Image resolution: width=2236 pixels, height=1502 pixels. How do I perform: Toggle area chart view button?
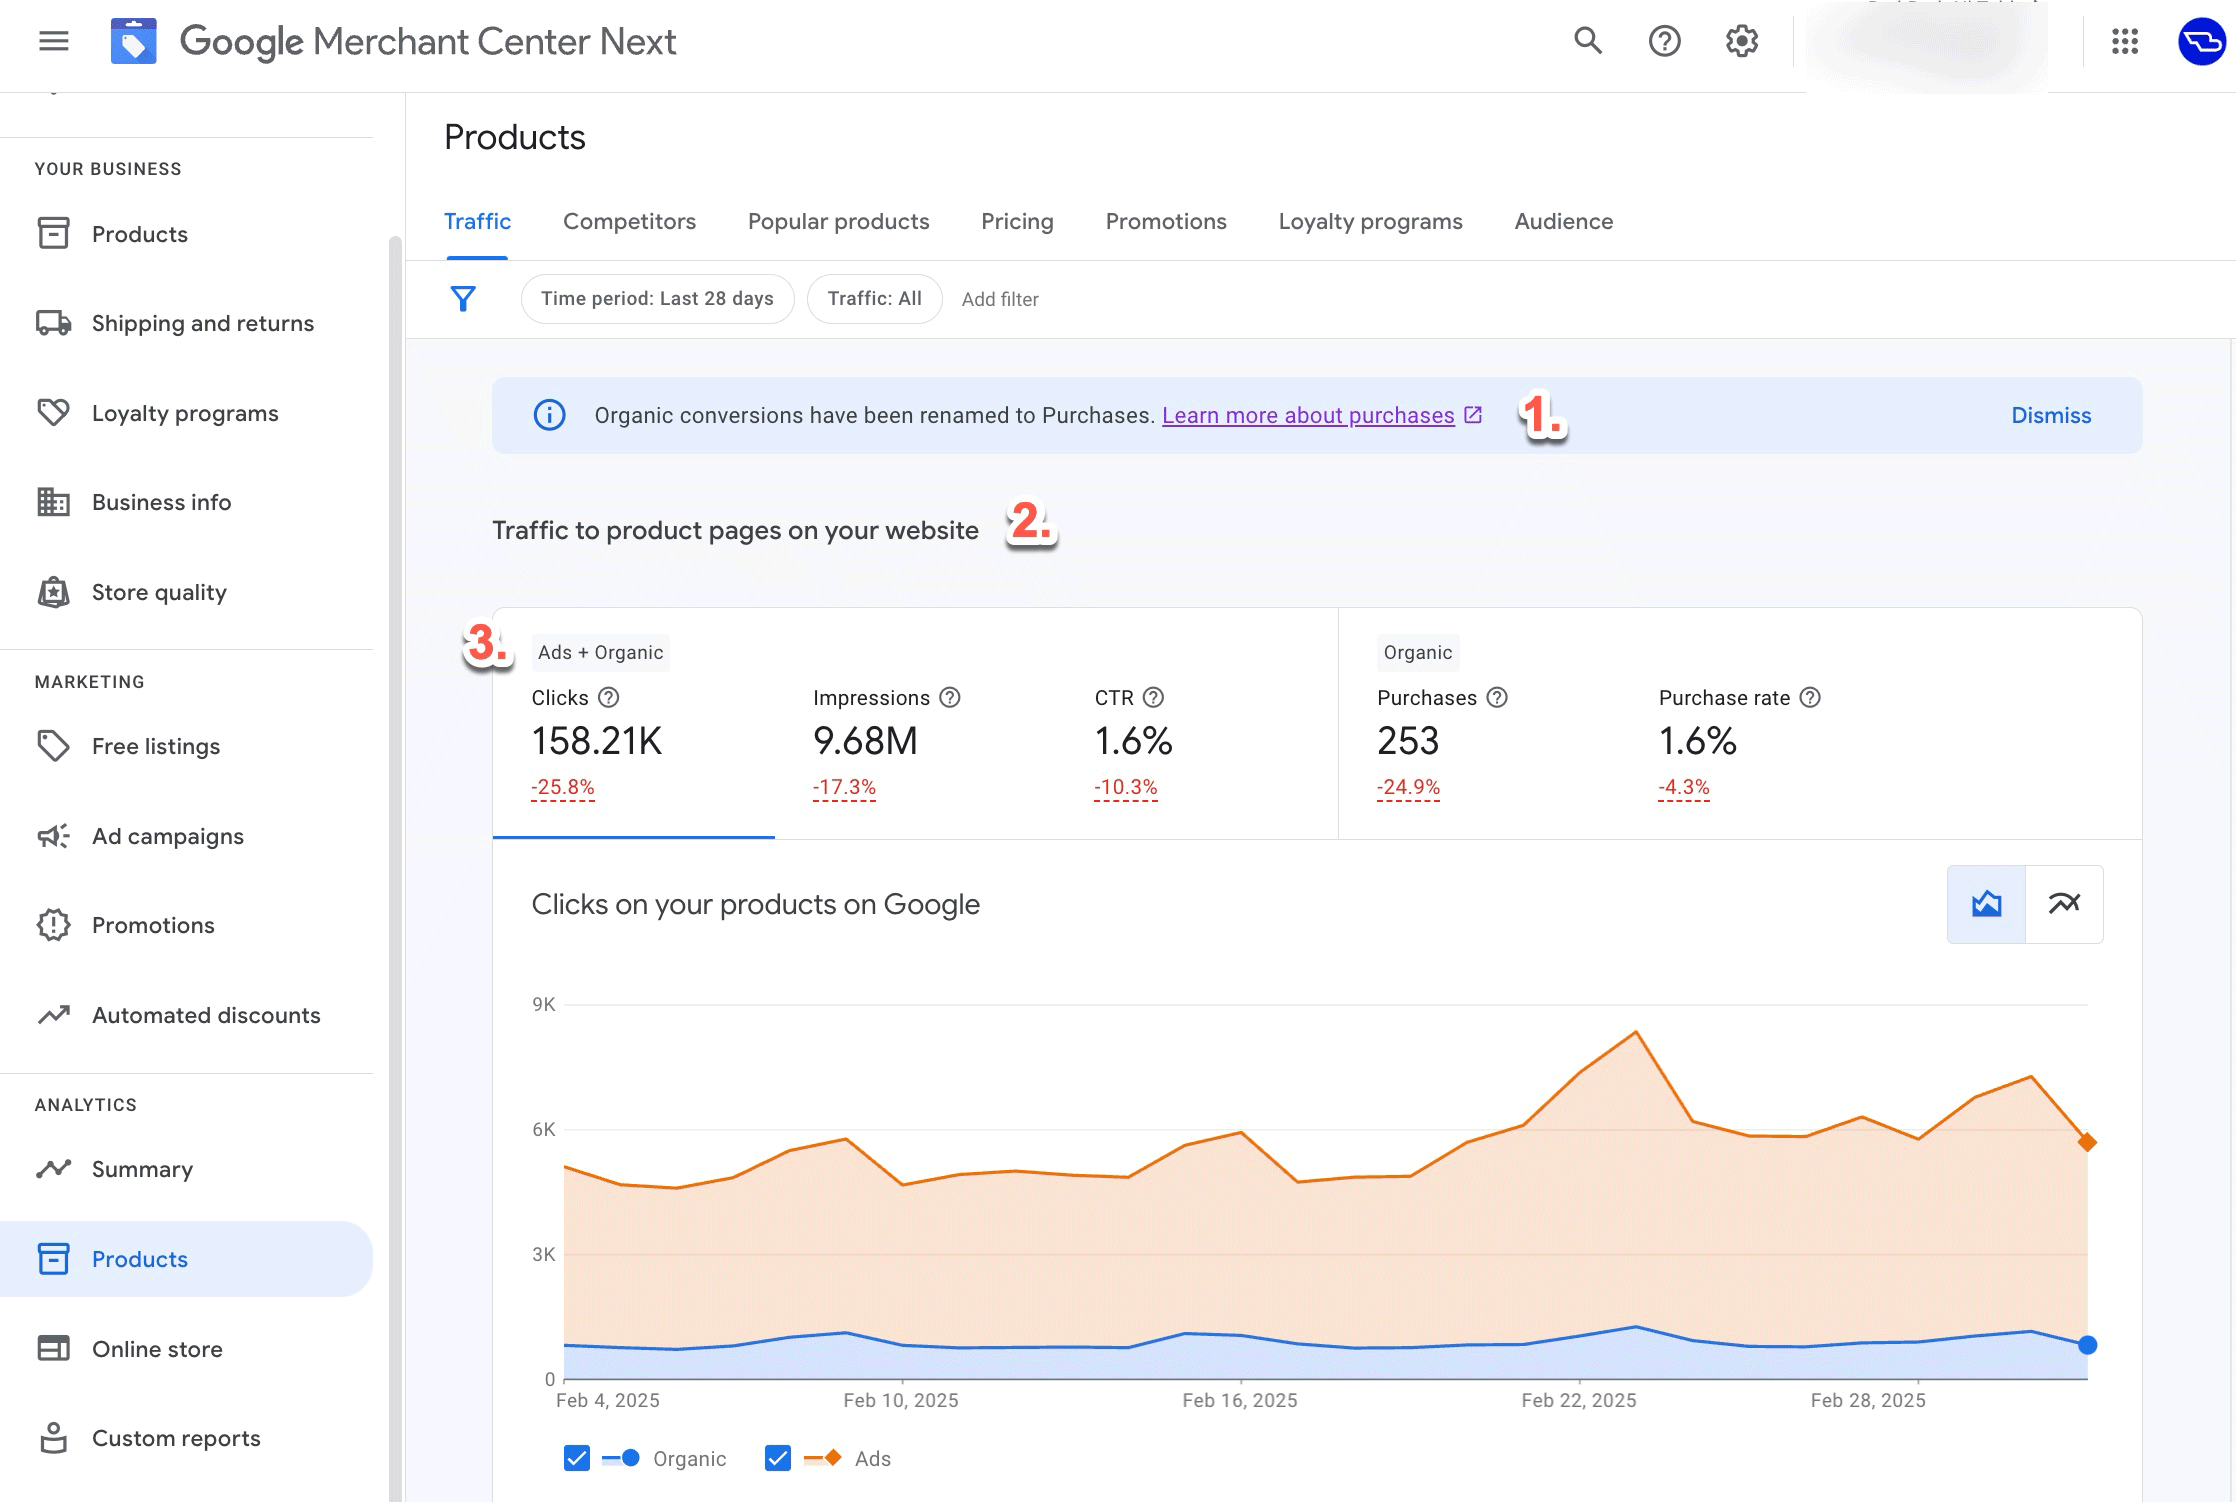[1986, 903]
